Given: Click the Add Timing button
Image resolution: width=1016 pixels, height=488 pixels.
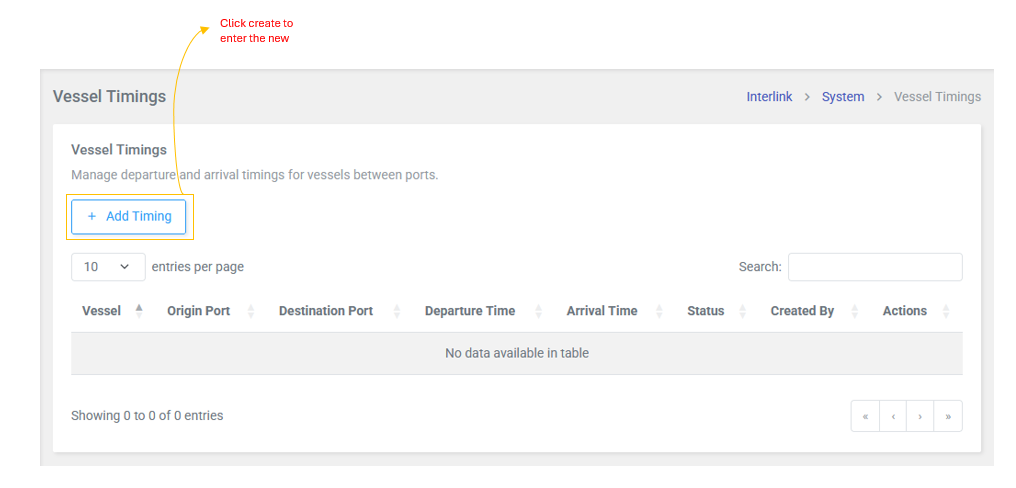Looking at the screenshot, I should 129,216.
